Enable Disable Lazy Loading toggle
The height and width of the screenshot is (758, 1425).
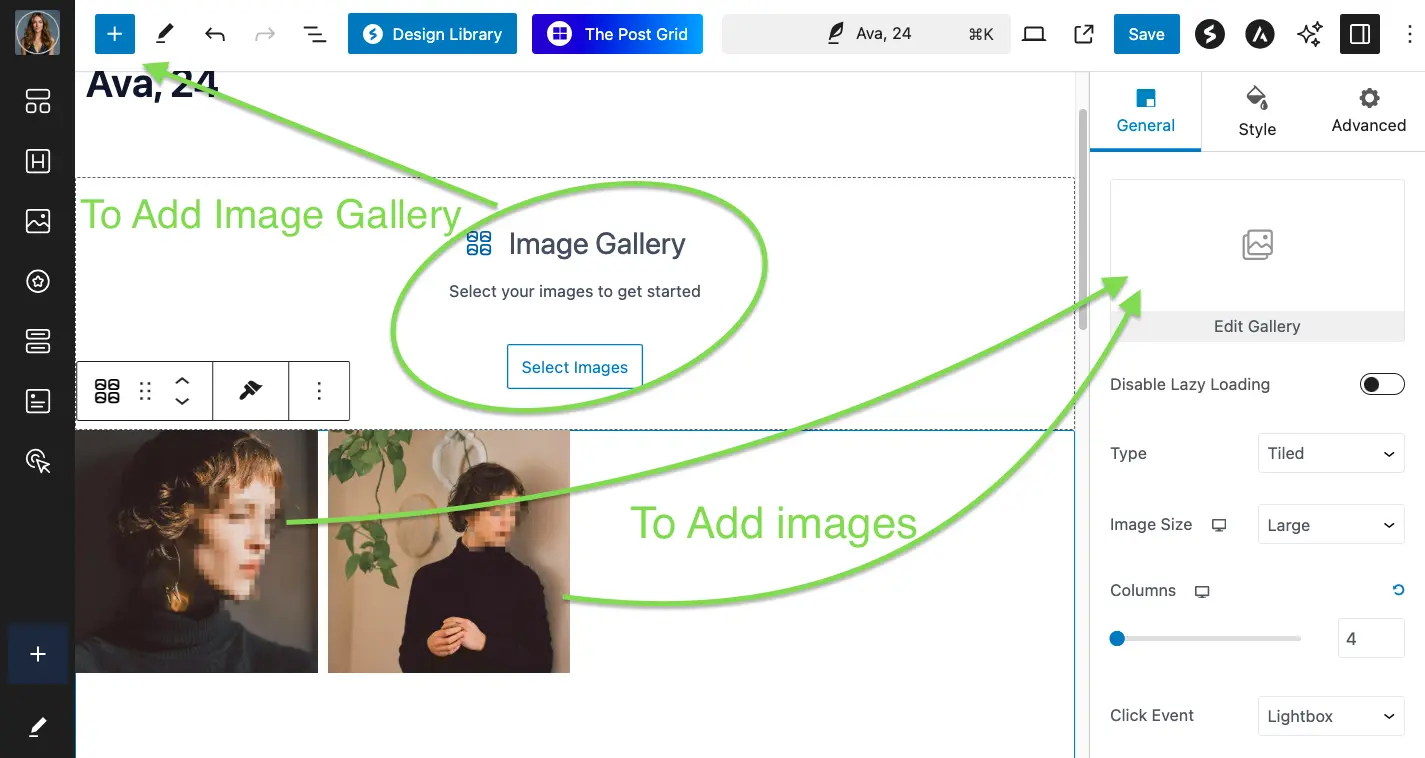coord(1382,383)
